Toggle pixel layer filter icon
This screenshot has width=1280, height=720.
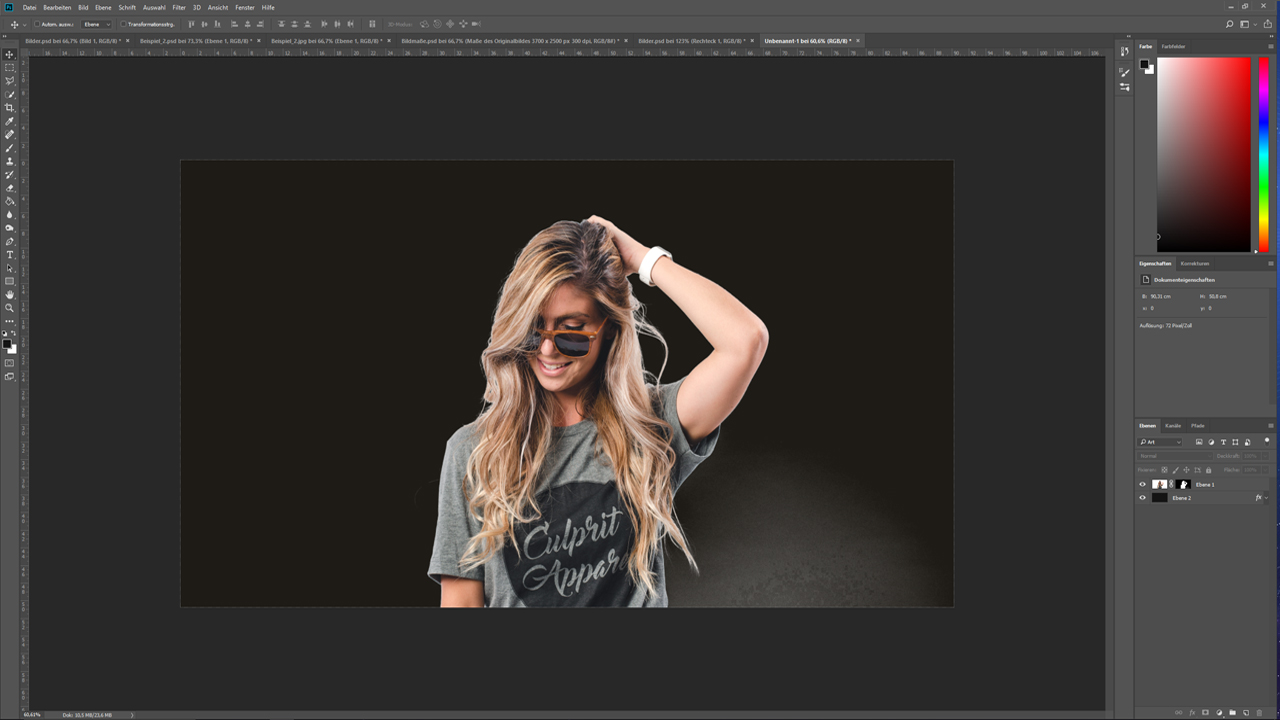[x=1199, y=442]
